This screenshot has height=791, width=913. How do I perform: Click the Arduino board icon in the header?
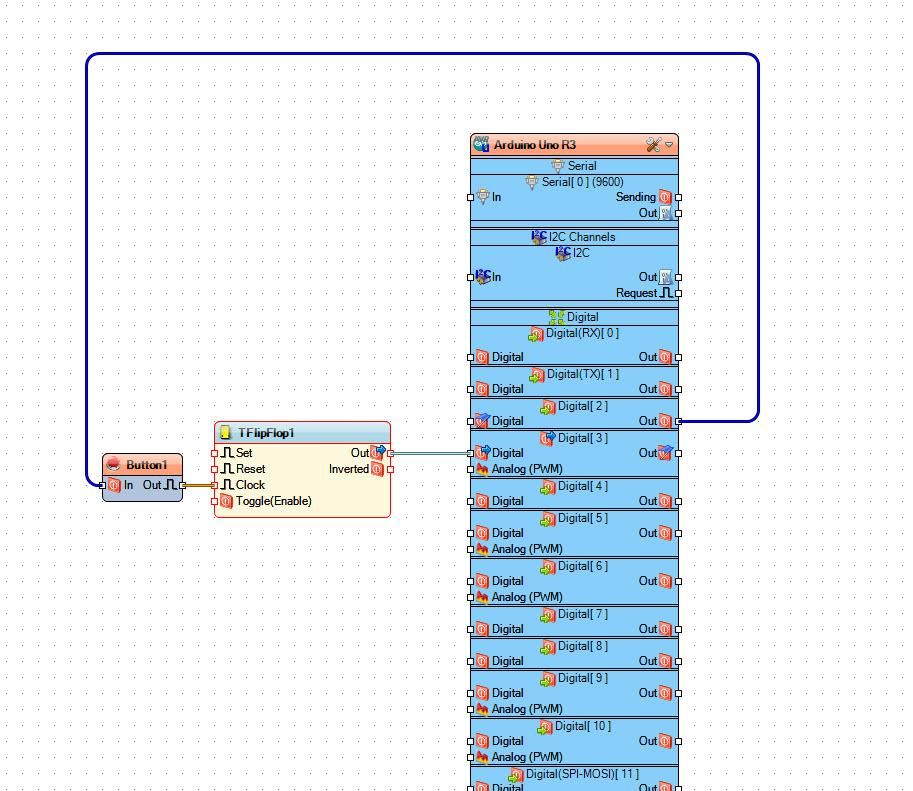click(481, 144)
